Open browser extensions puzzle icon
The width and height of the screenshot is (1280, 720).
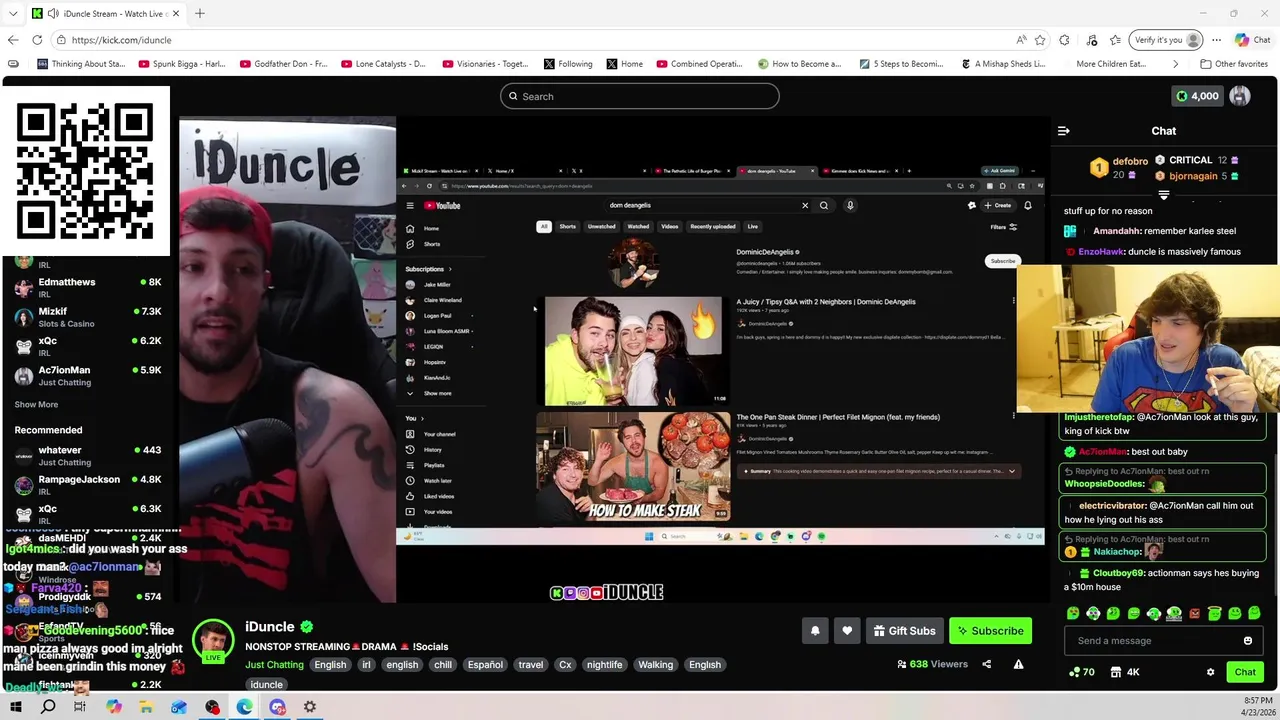click(x=1064, y=40)
